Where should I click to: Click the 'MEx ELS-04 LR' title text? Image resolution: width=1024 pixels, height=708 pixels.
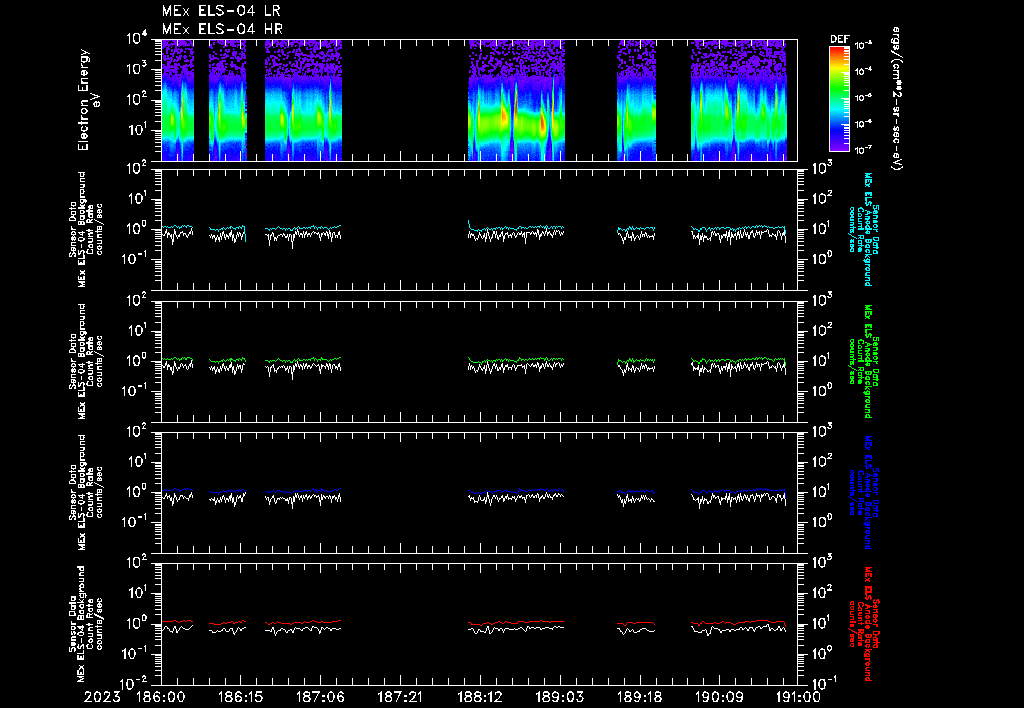pyautogui.click(x=221, y=11)
